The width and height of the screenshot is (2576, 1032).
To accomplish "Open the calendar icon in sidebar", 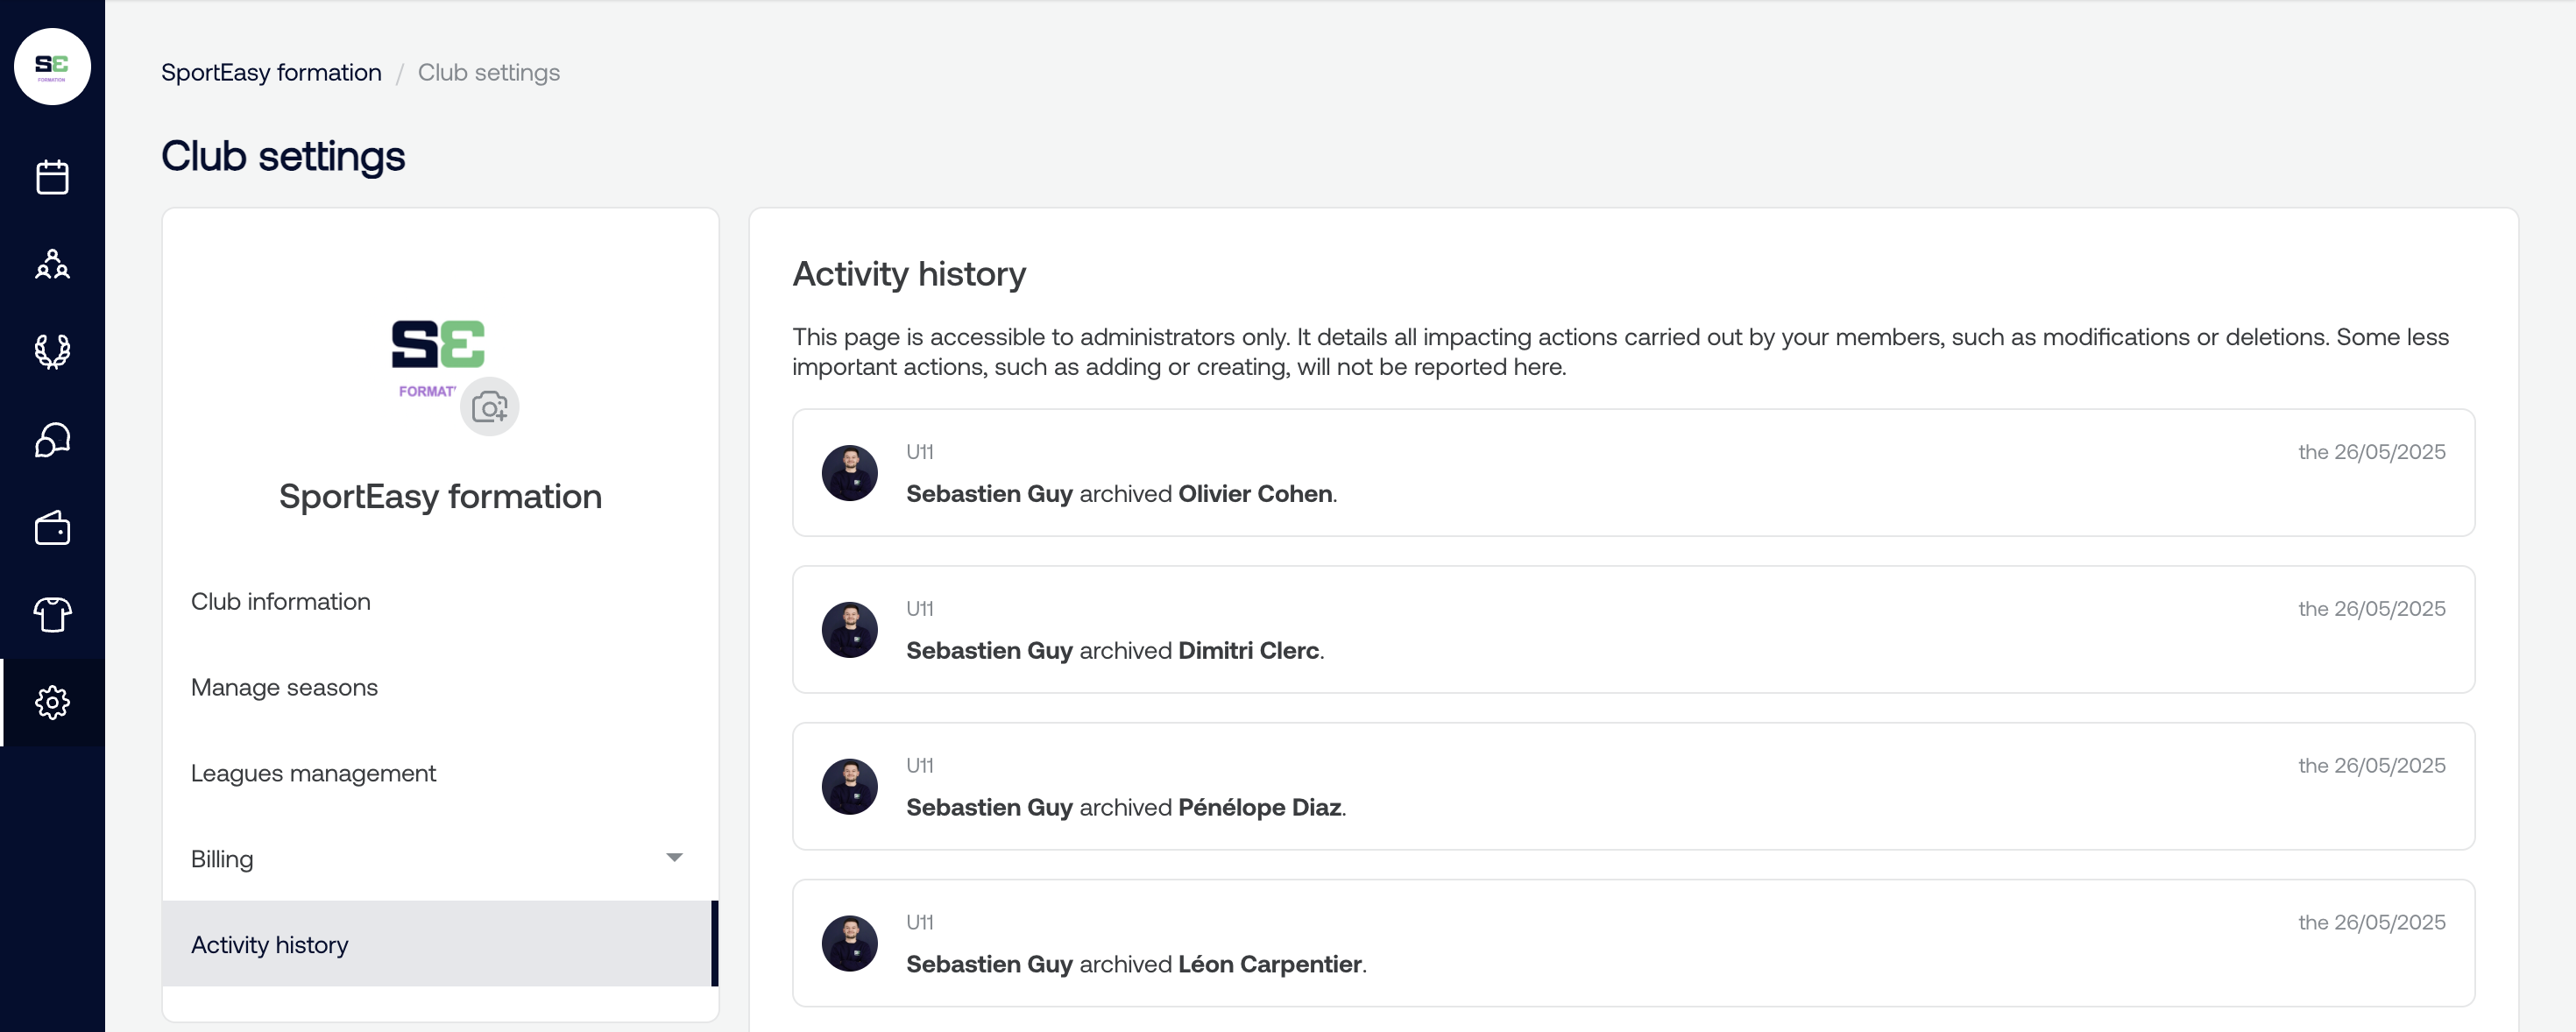I will click(x=52, y=177).
